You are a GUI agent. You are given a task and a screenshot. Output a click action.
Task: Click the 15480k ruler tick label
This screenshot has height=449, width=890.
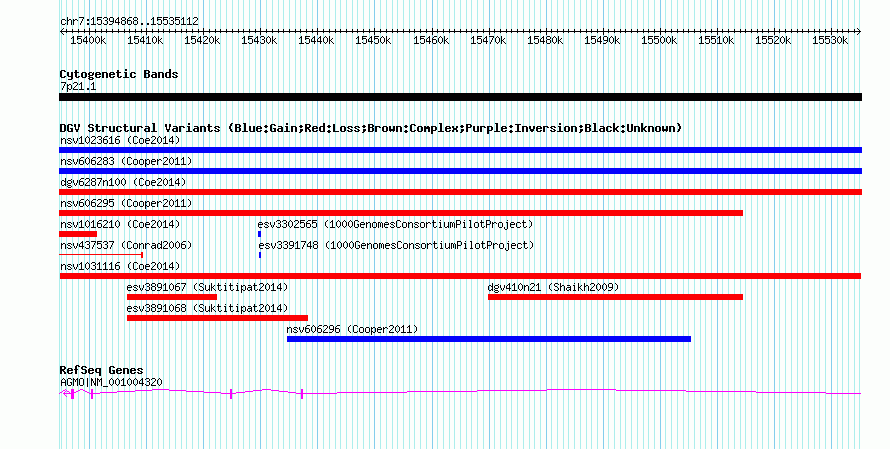pos(545,40)
